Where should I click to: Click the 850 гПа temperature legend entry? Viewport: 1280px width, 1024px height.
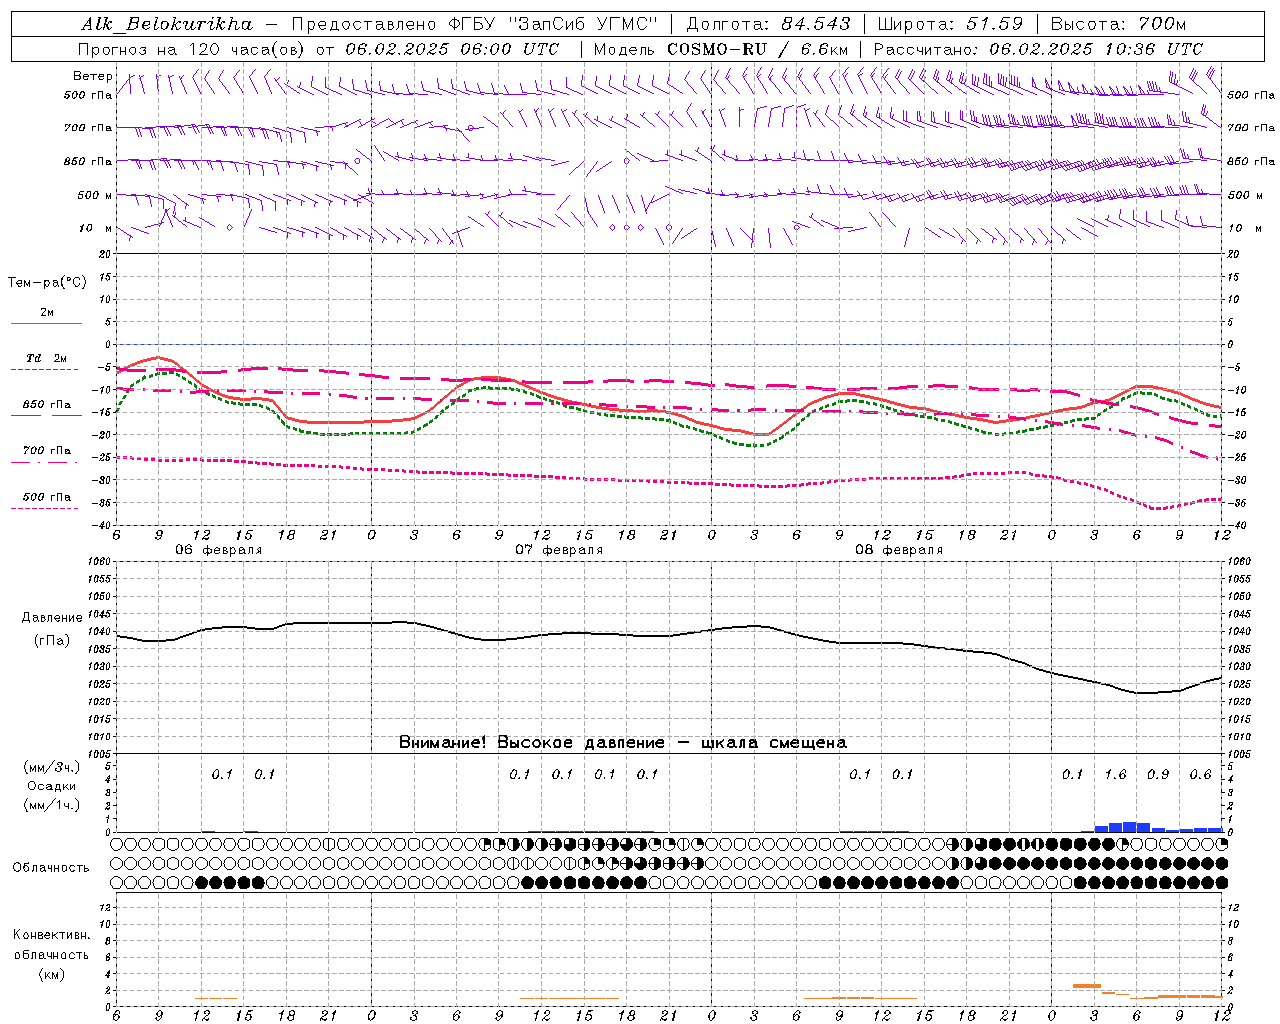click(47, 405)
